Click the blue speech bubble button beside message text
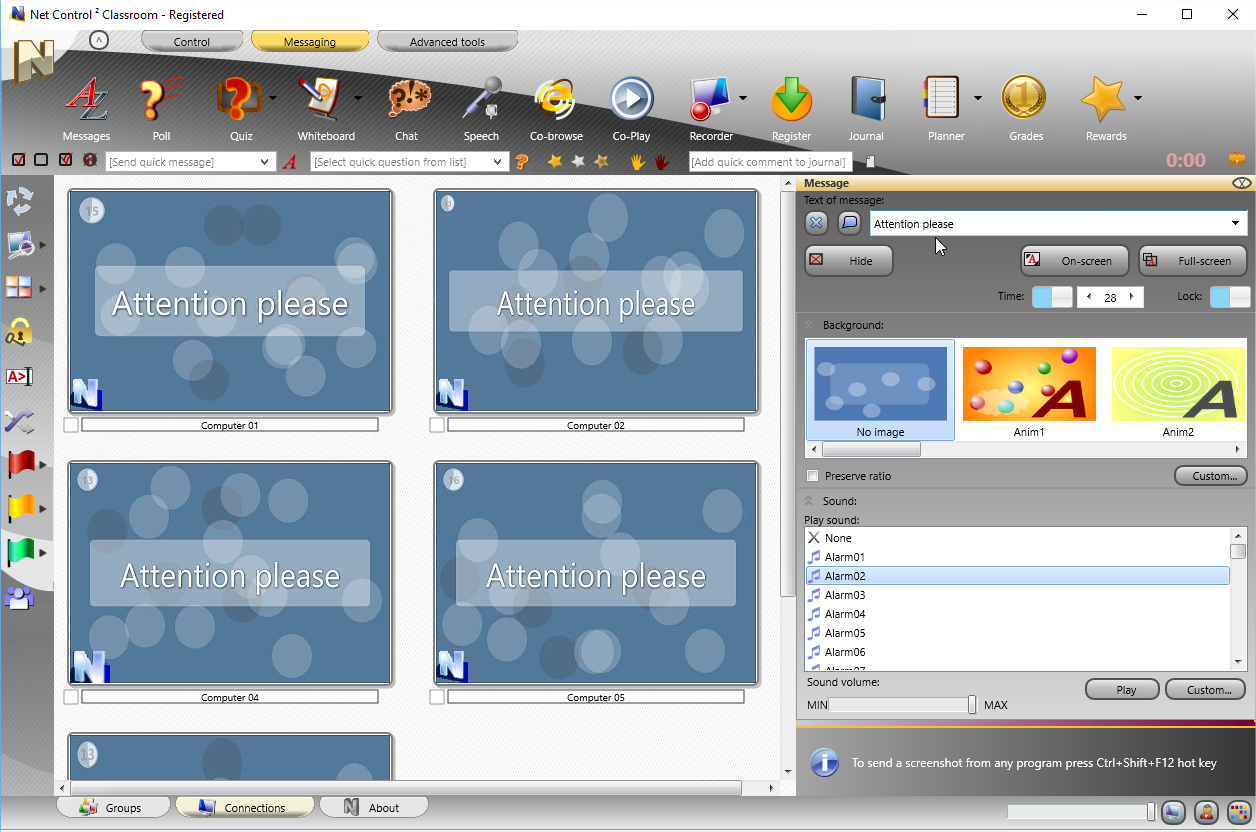 point(849,223)
